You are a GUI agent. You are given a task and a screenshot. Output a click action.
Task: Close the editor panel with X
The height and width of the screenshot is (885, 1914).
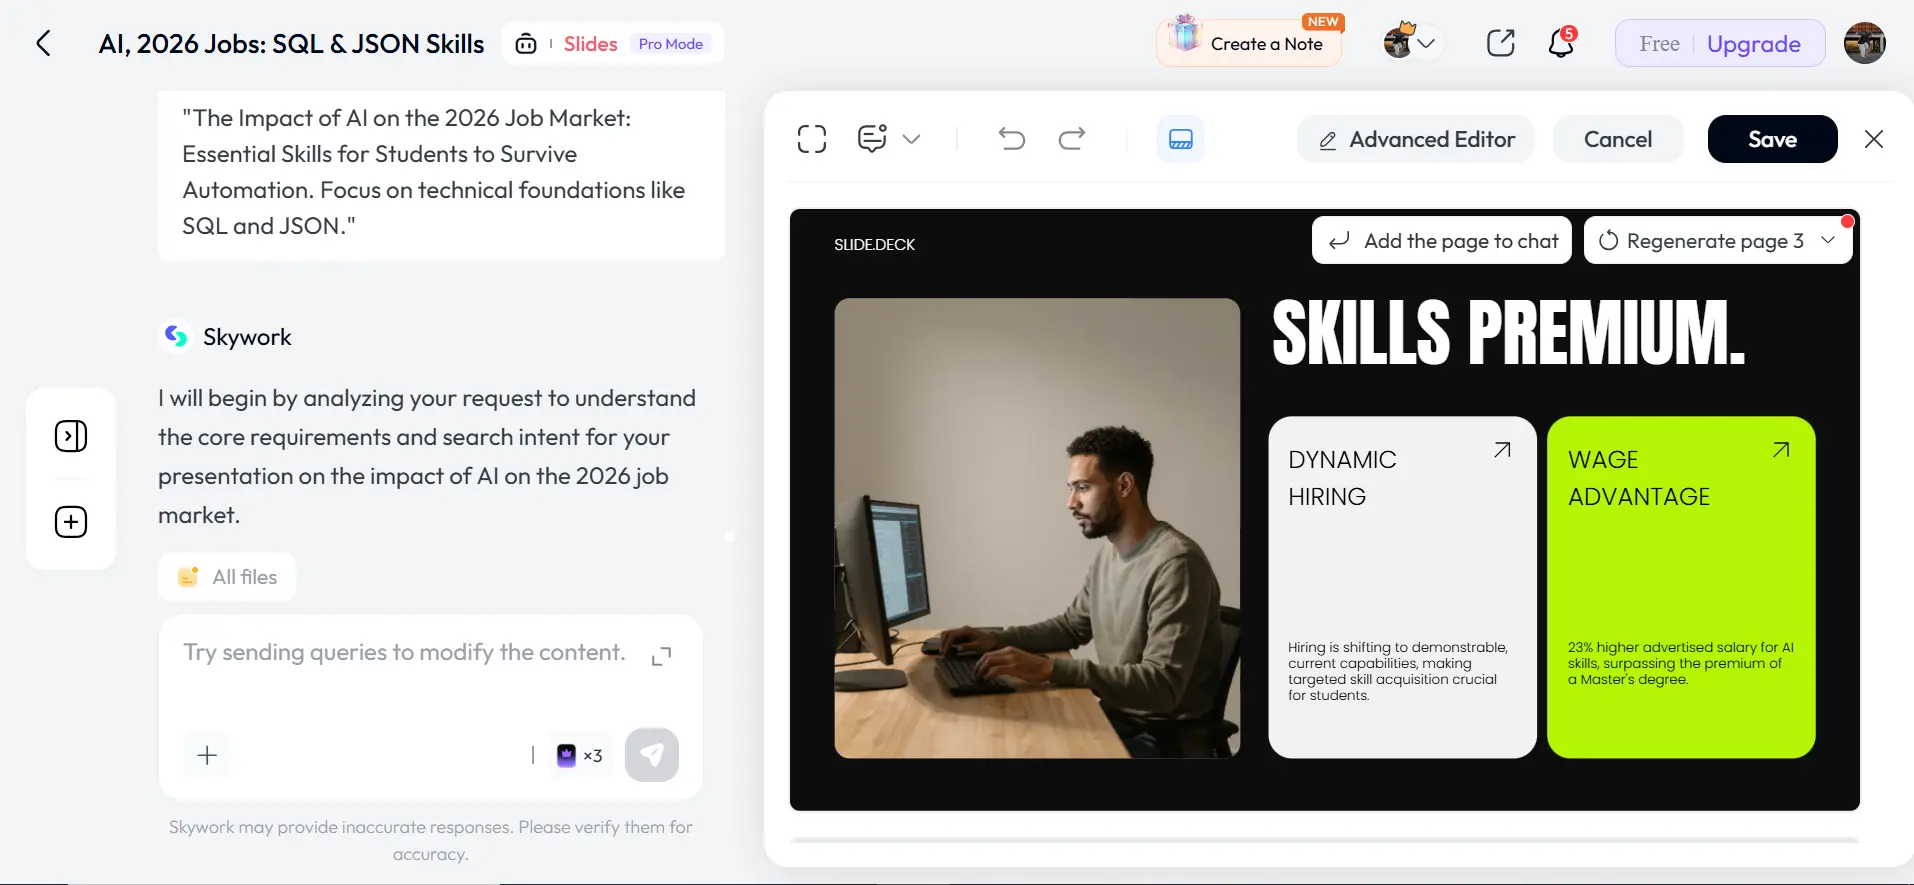[1874, 139]
